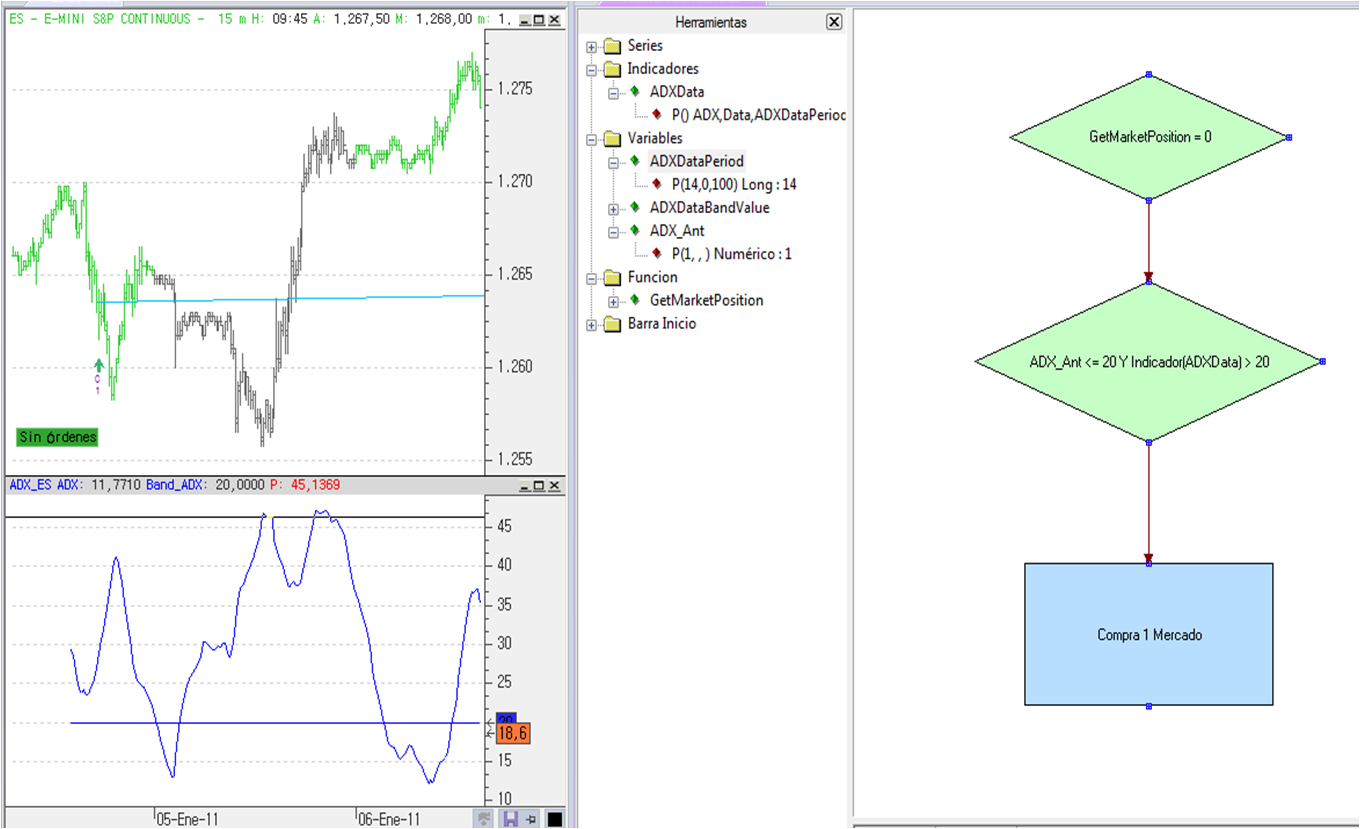Select the ADXData tree item
The width and height of the screenshot is (1360, 829).
coord(677,92)
